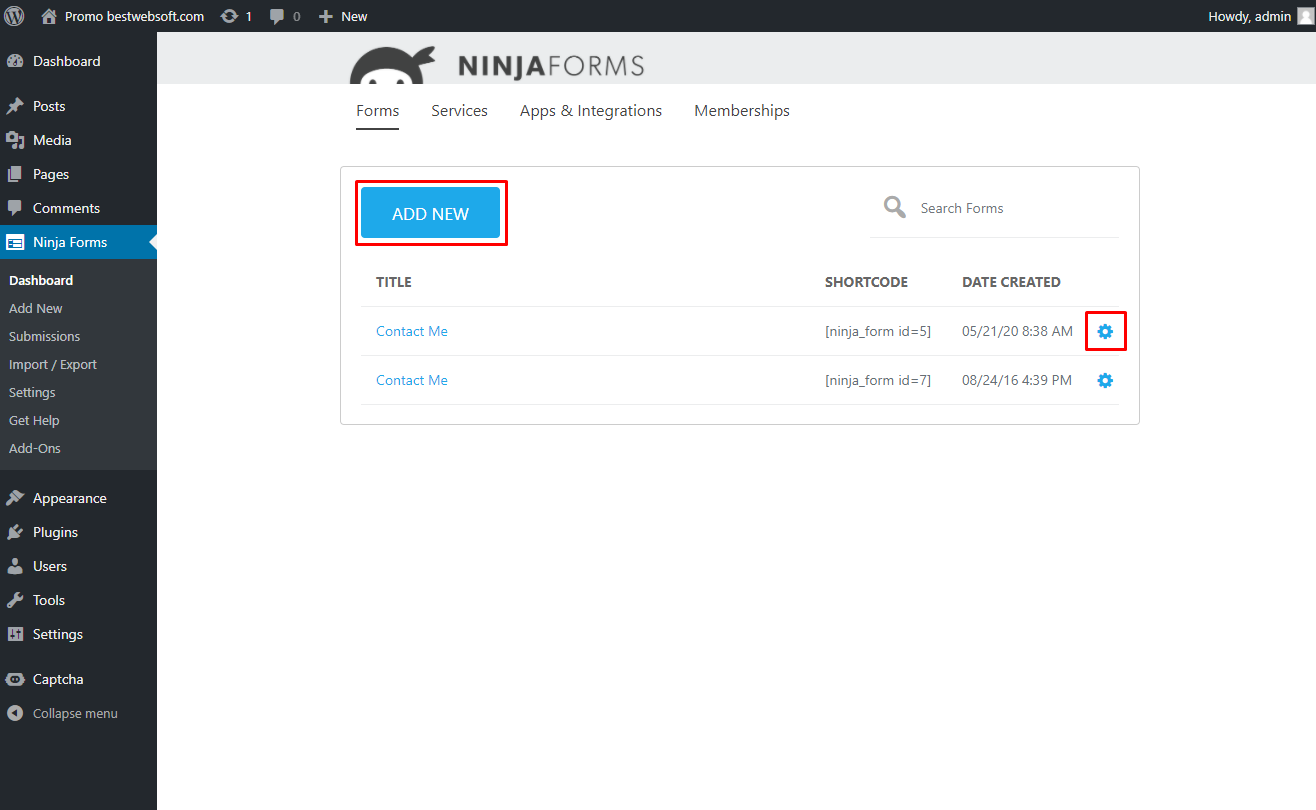This screenshot has width=1316, height=810.
Task: Open gear settings for form id=5
Action: coord(1105,331)
